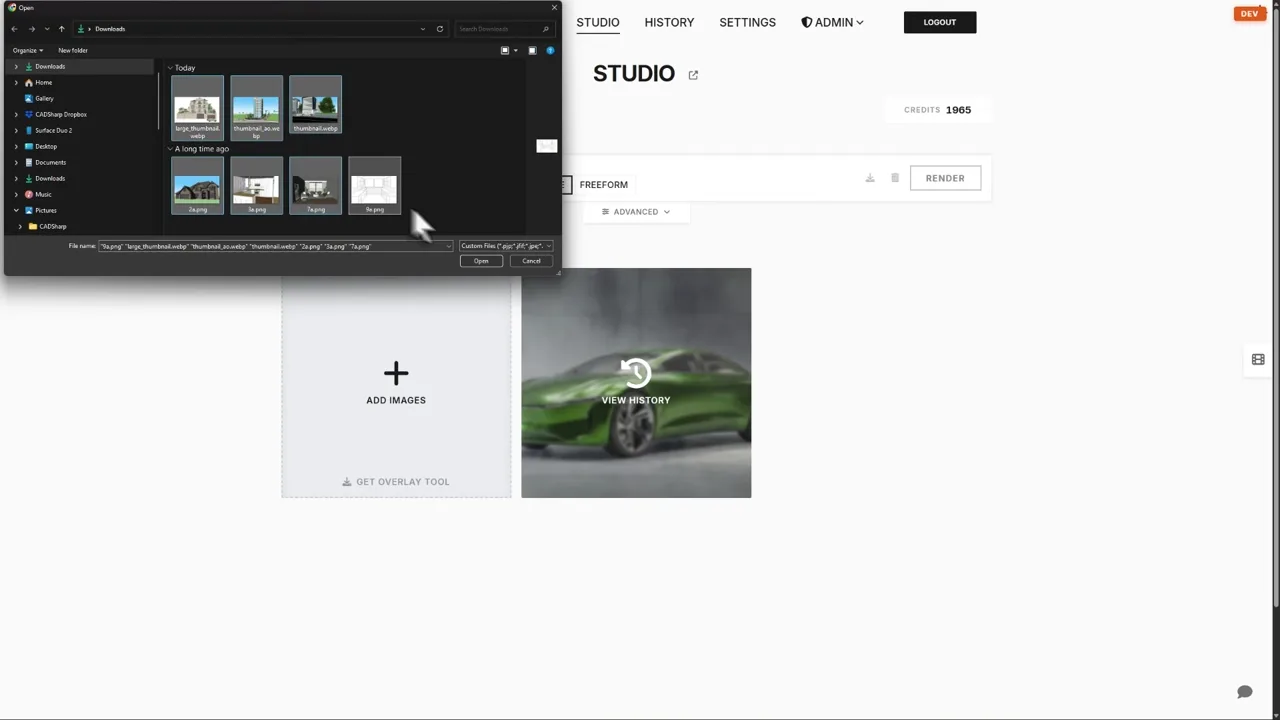Select CADSharp folder under Pictures
Screen dimensions: 1280x720
pos(53,226)
